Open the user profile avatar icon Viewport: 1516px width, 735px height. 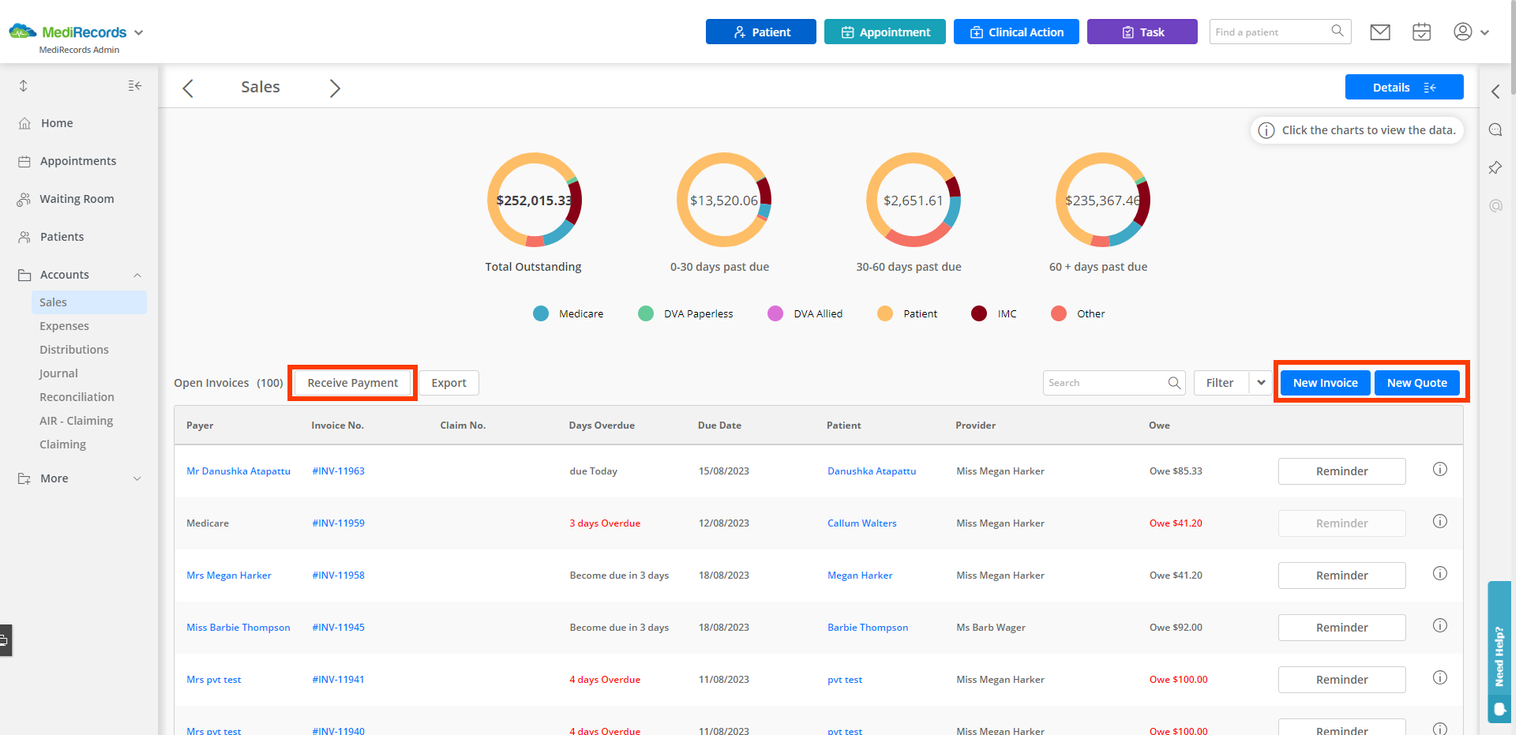[x=1463, y=32]
